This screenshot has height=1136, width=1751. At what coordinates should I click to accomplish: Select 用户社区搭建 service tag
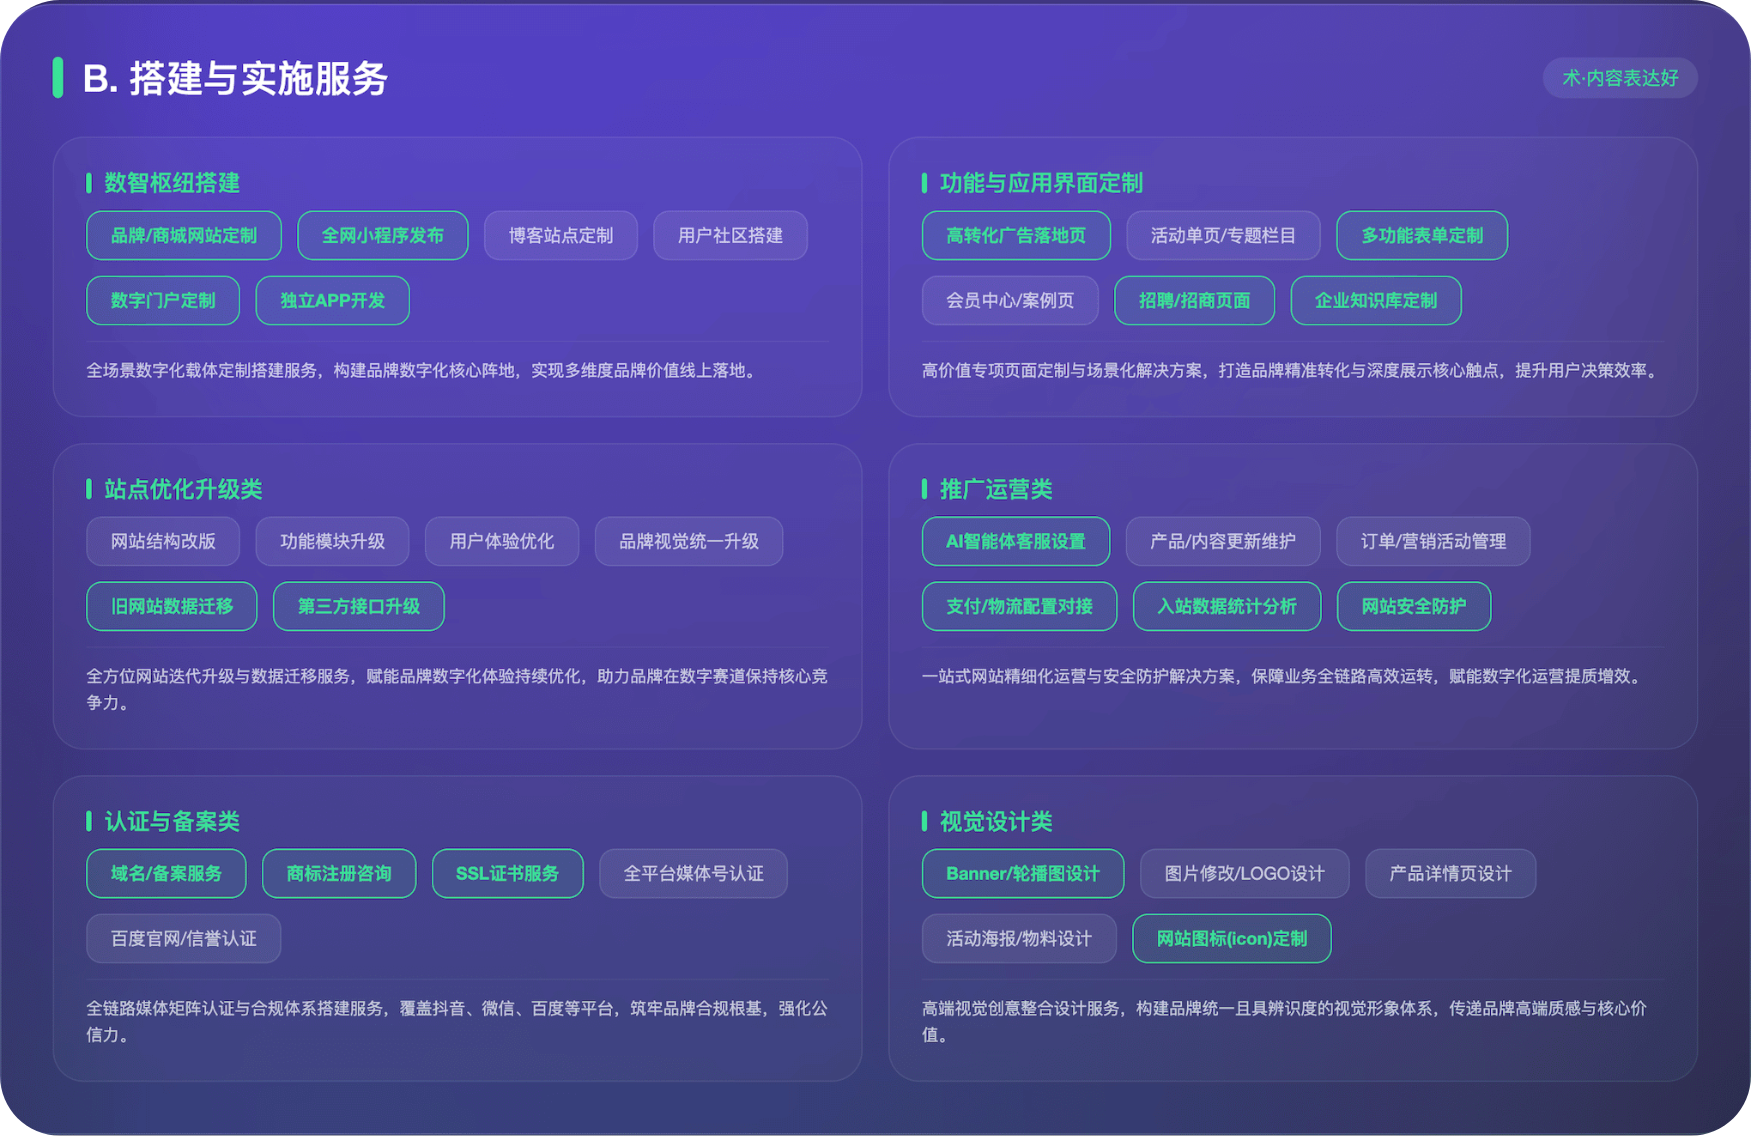tap(730, 236)
